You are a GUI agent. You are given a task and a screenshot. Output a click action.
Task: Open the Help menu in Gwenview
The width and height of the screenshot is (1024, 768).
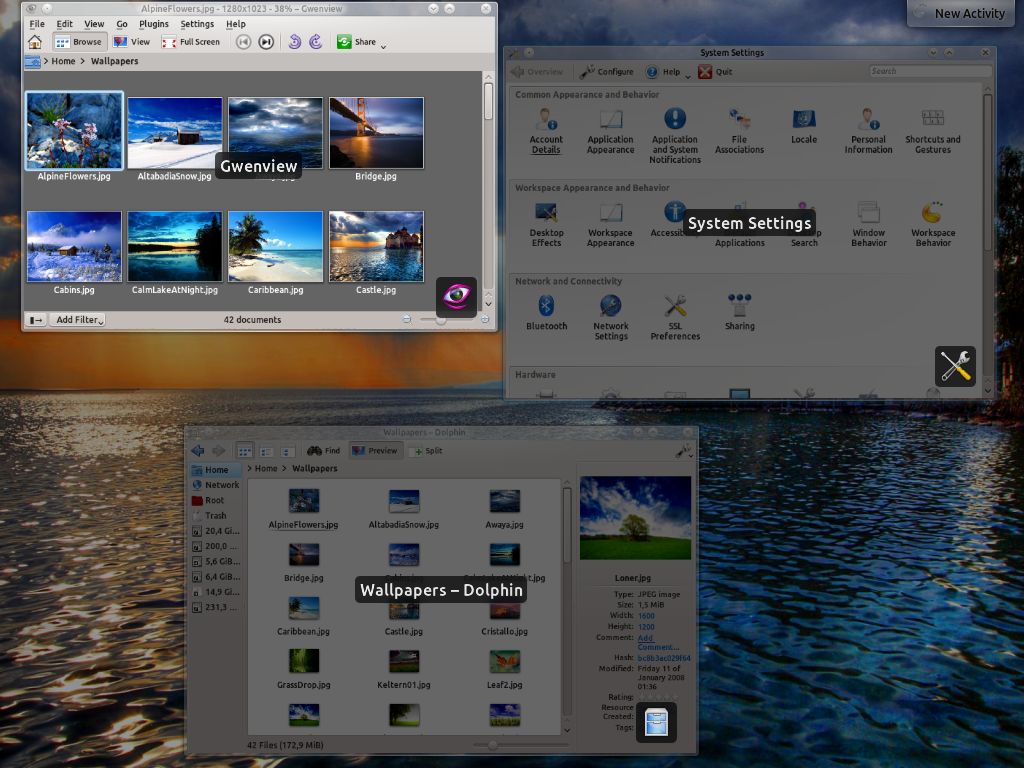point(236,24)
